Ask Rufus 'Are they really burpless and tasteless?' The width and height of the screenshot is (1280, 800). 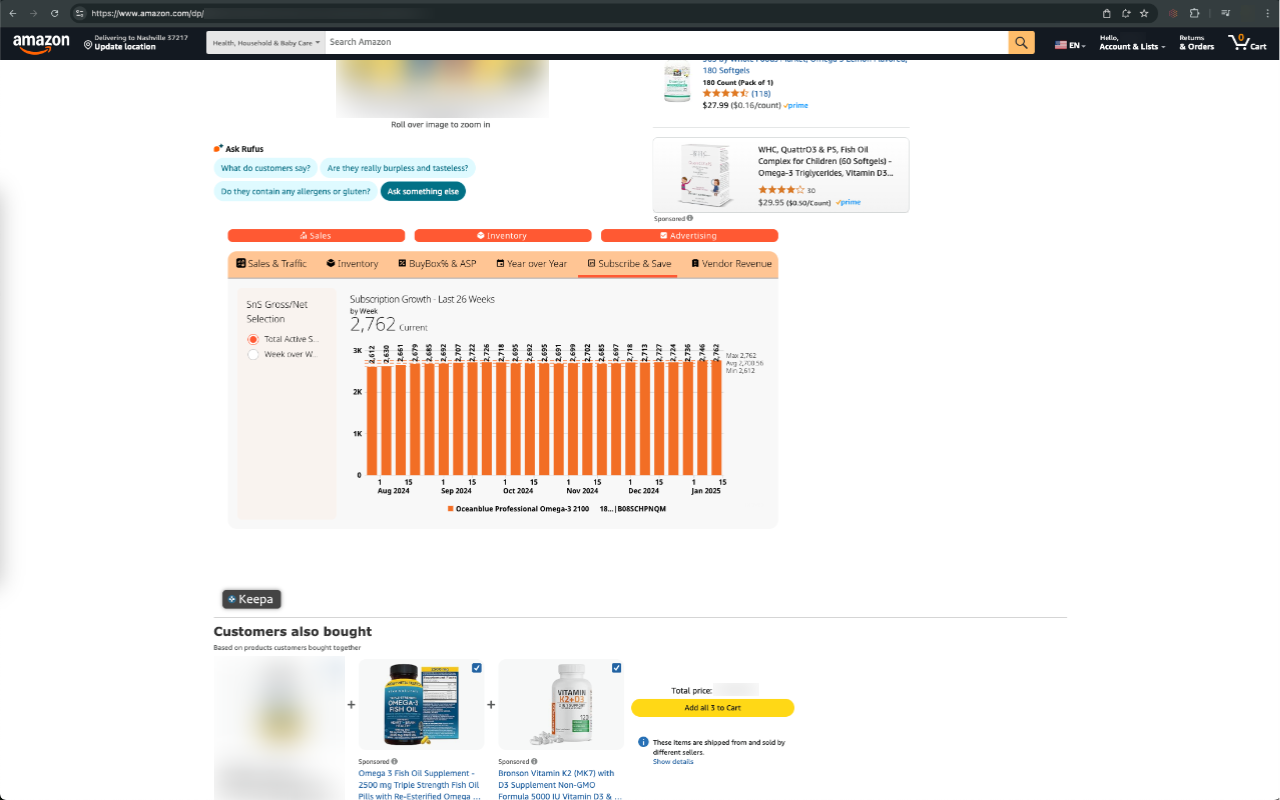(397, 168)
